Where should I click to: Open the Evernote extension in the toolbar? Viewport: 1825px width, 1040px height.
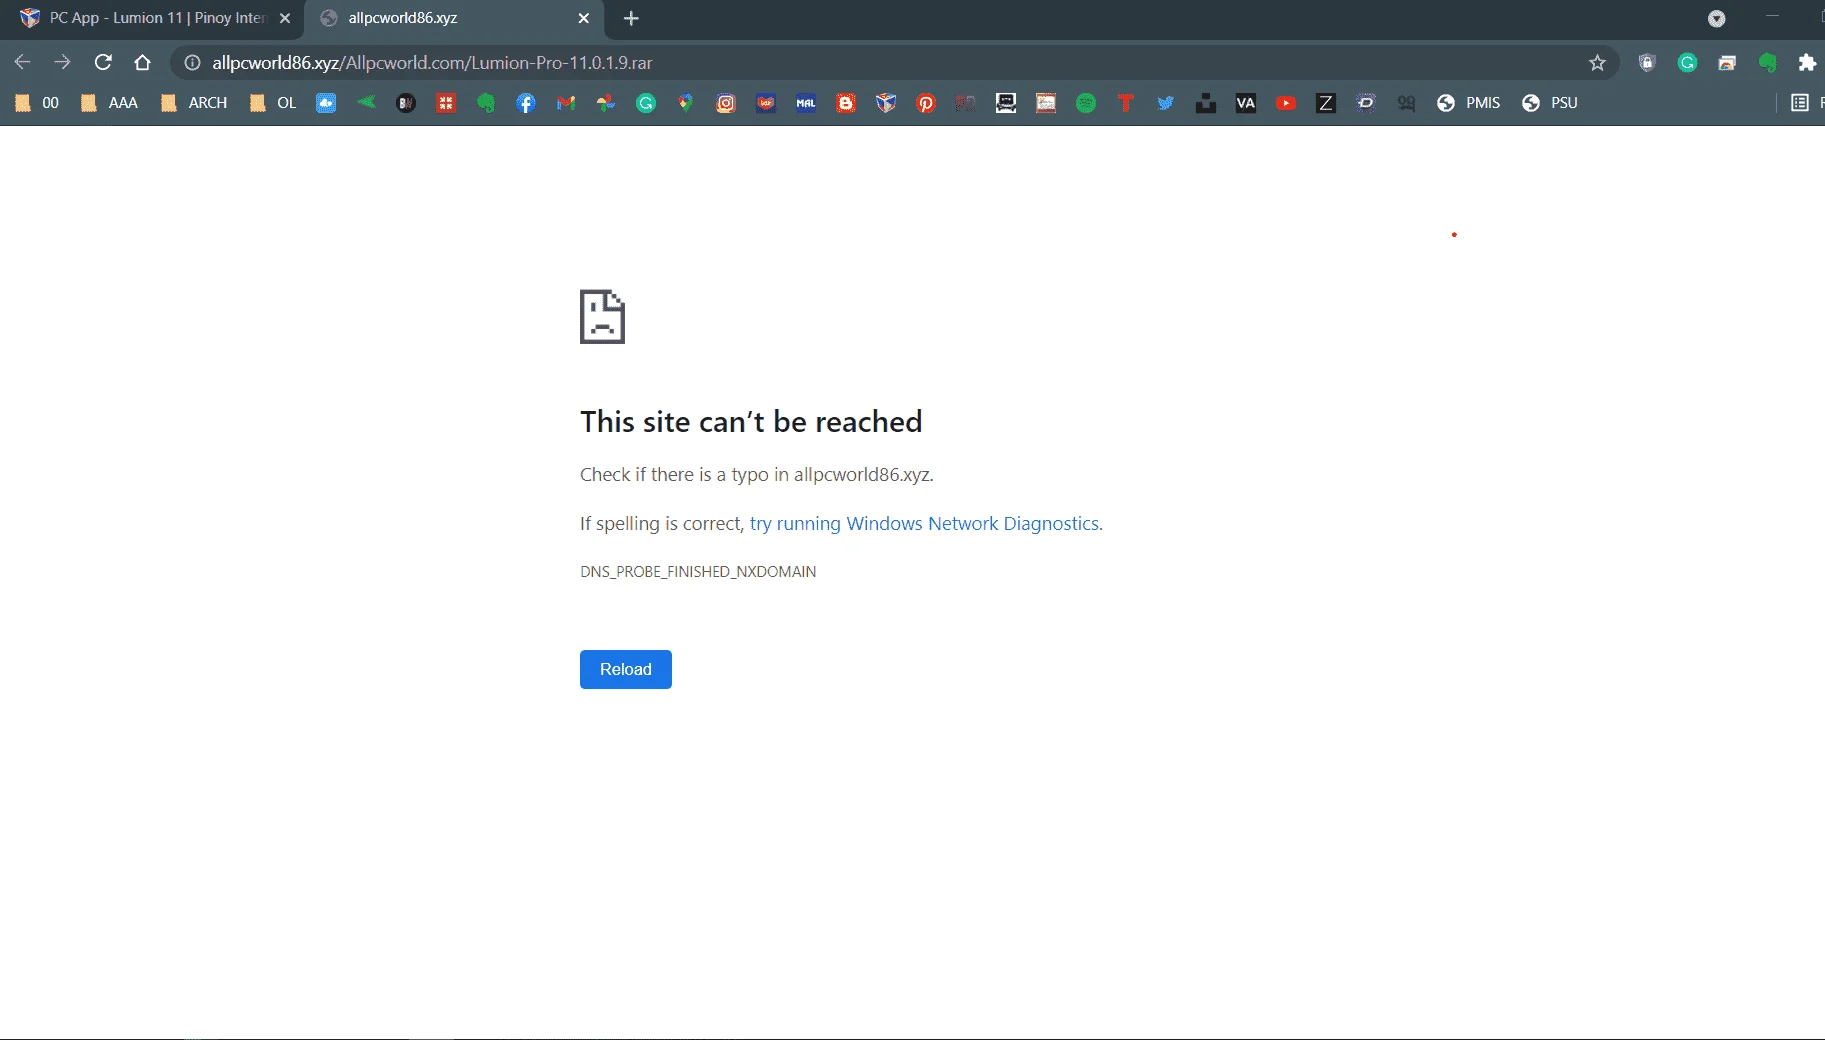tap(1768, 63)
